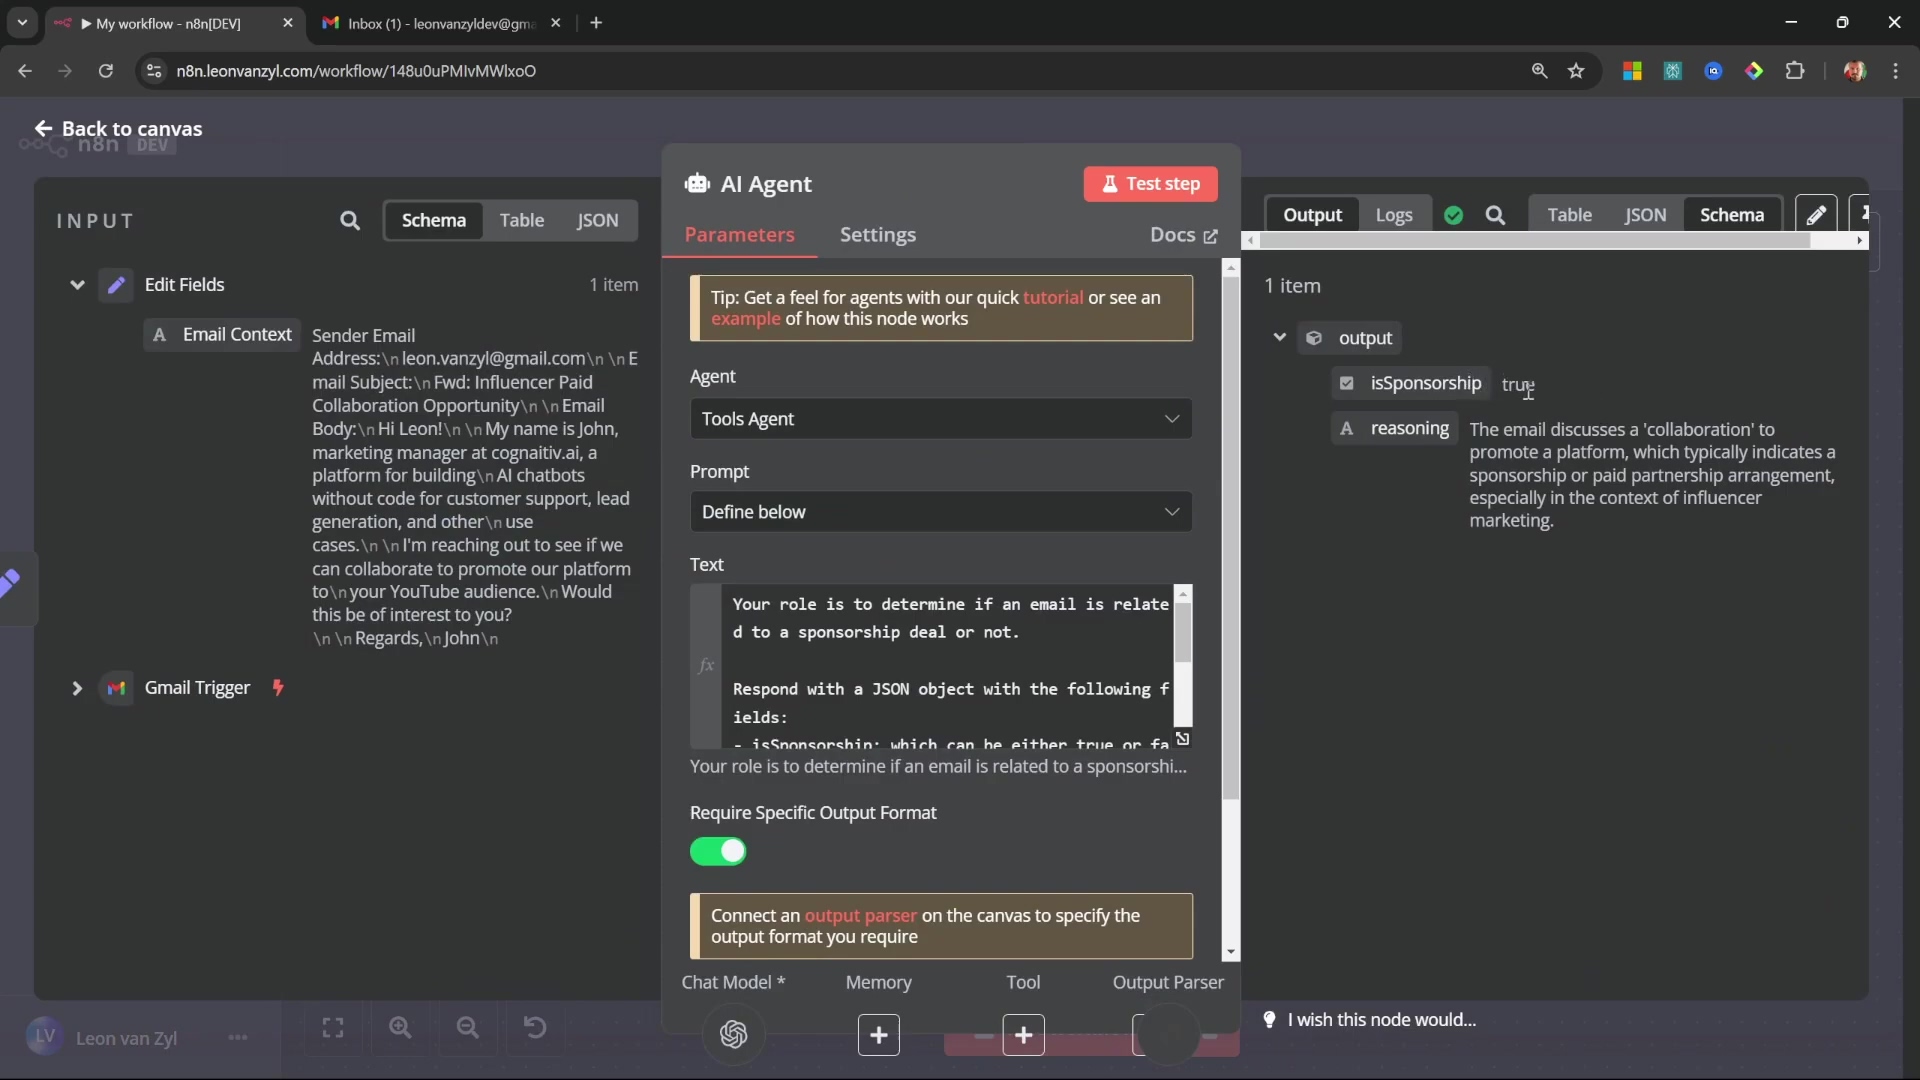Open browser extensions puzzle icon

pos(1795,71)
